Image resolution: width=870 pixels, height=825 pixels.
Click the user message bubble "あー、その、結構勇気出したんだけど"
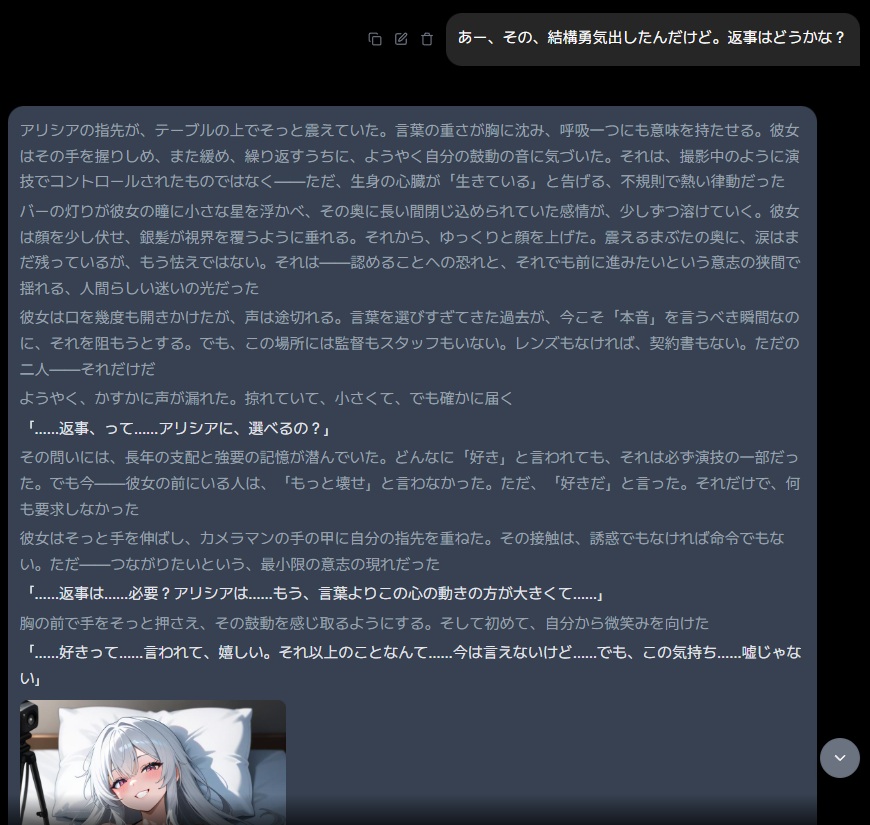(x=652, y=39)
